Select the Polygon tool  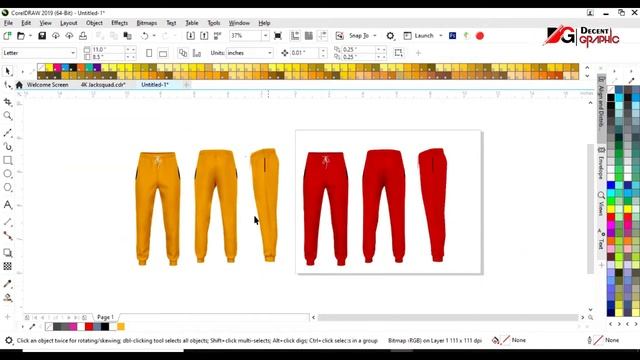click(8, 188)
